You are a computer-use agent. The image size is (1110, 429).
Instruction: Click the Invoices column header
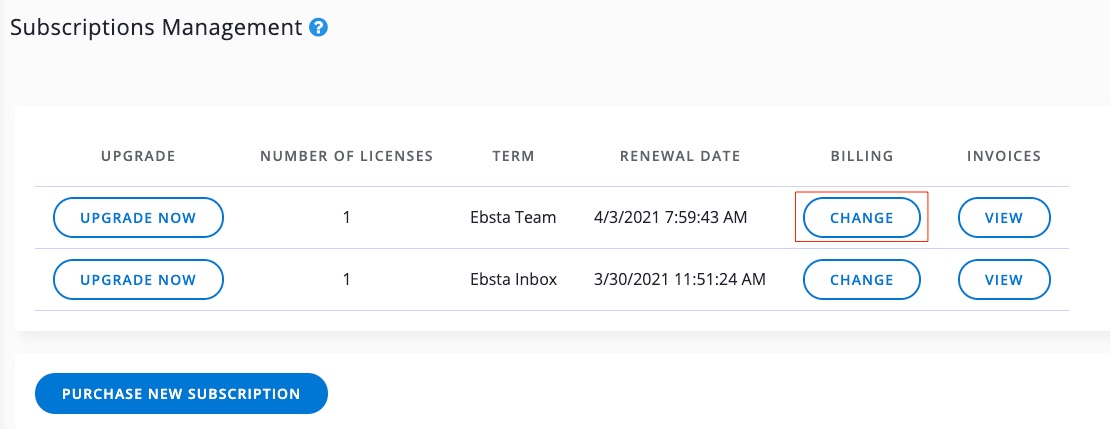tap(1004, 156)
